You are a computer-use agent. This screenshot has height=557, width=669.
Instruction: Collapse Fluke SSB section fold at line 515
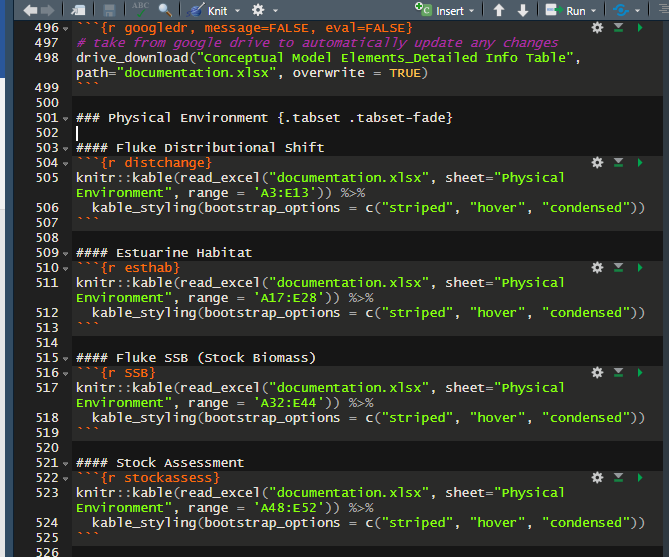click(65, 359)
